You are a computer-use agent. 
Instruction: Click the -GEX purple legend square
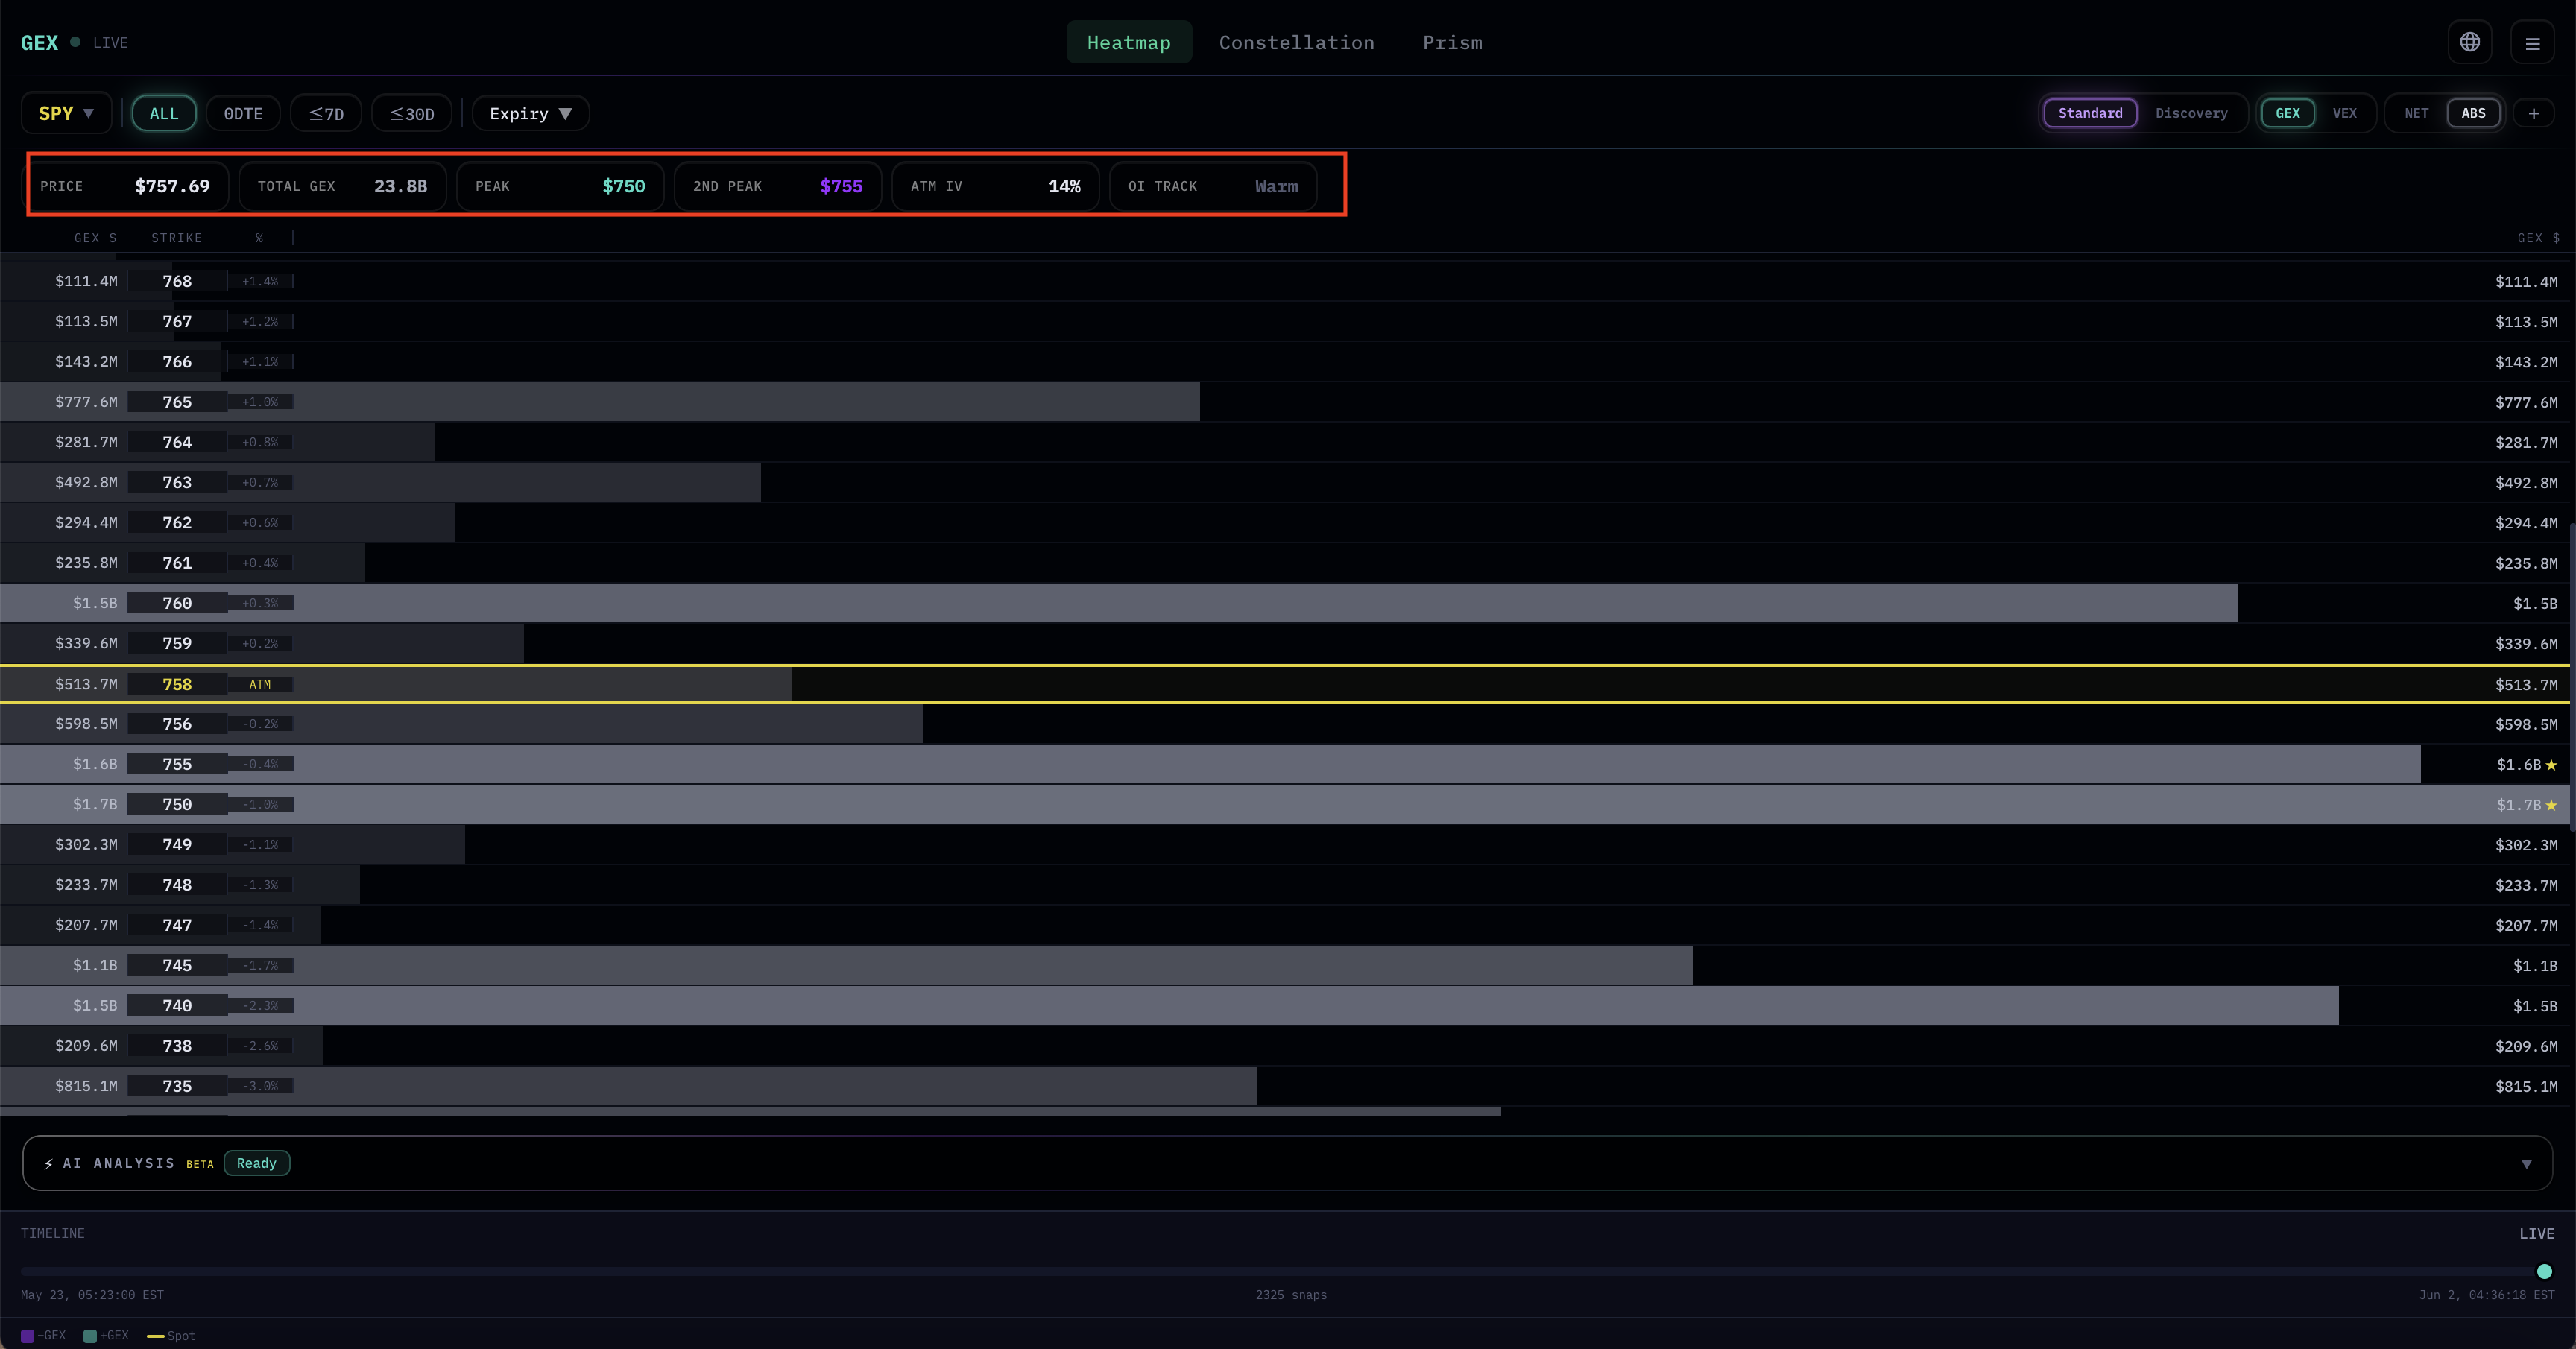28,1336
